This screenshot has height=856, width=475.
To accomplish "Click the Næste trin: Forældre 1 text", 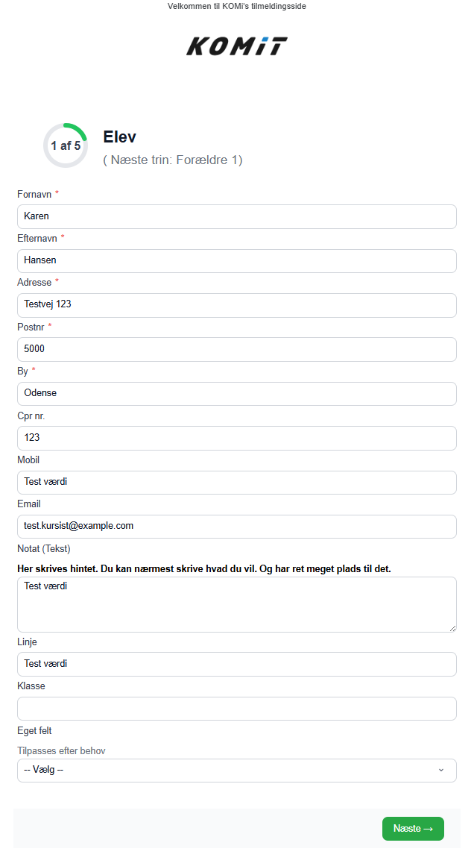I will point(173,160).
